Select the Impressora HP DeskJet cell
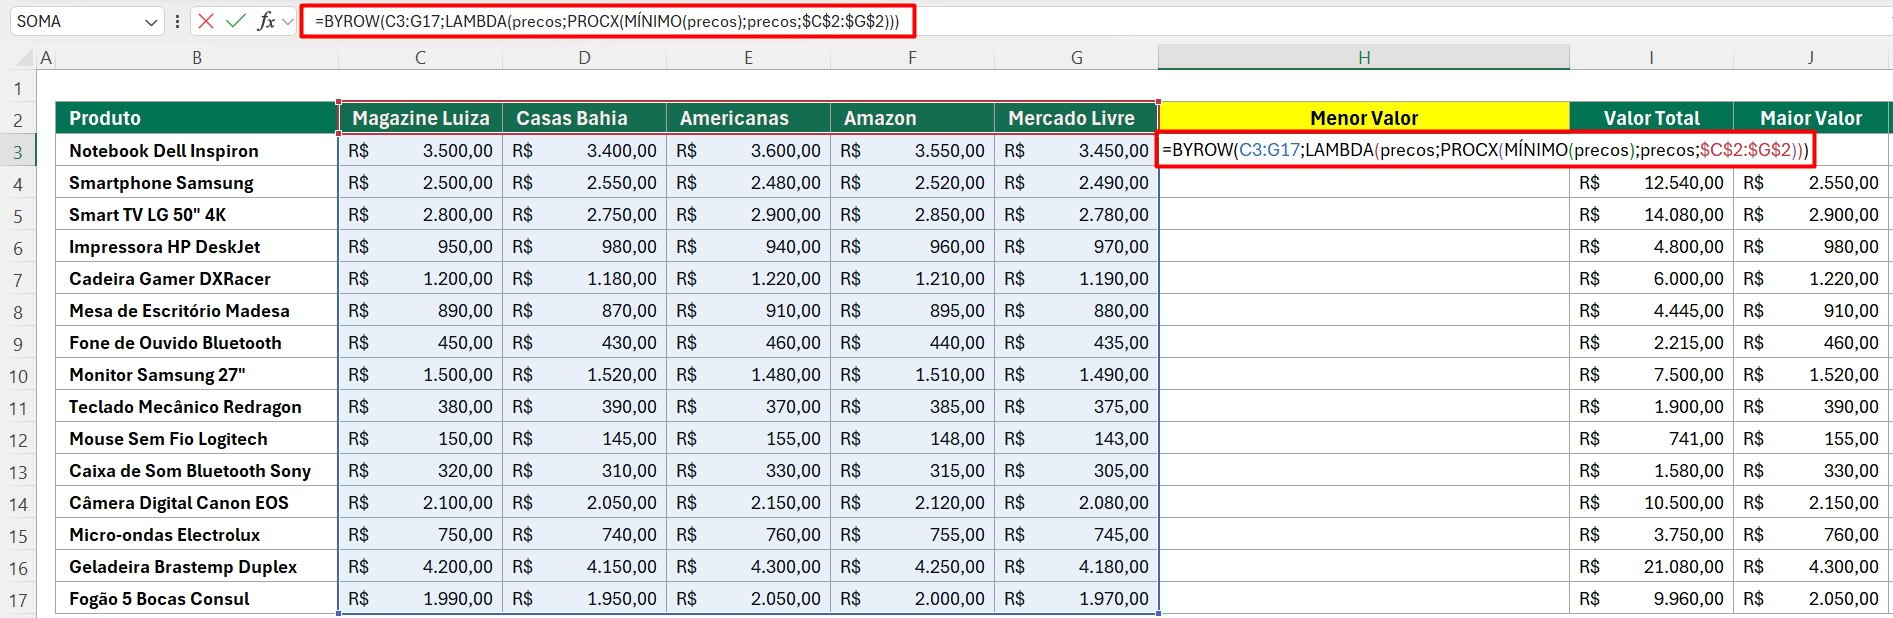 click(x=197, y=246)
